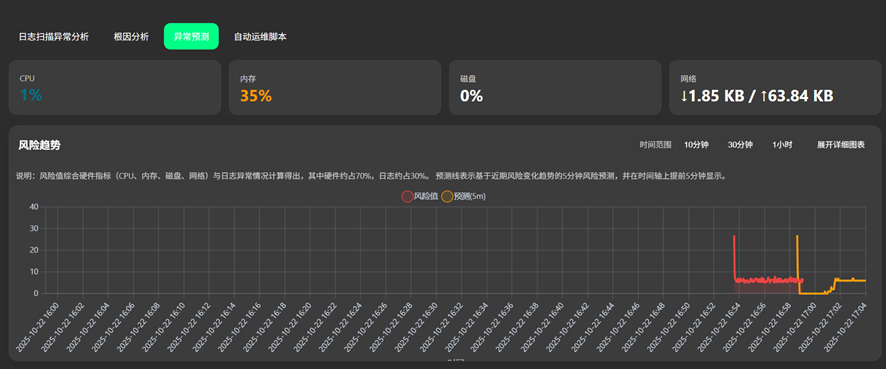Viewport: 886px width, 369px height.
Task: Click the orange 预测(5m) legend circle
Action: (x=447, y=197)
